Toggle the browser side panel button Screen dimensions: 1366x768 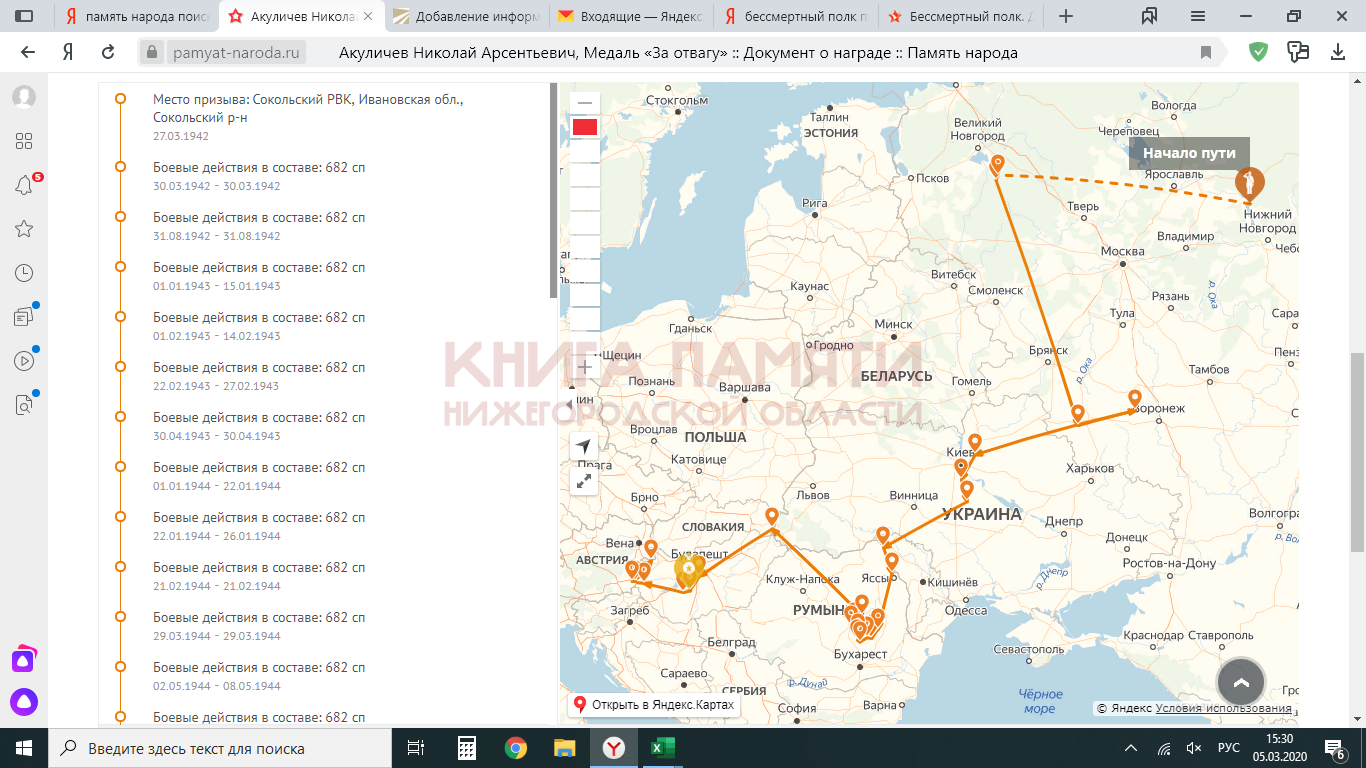(24, 16)
